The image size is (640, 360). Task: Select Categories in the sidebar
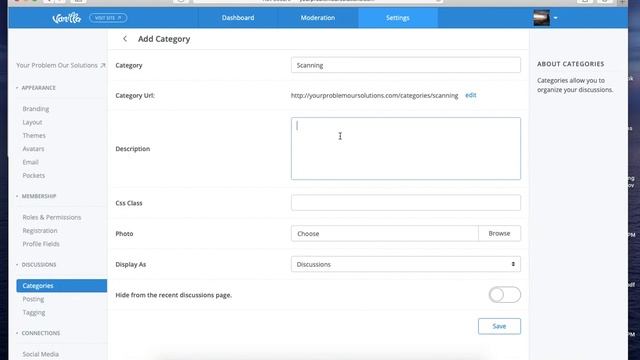point(62,286)
